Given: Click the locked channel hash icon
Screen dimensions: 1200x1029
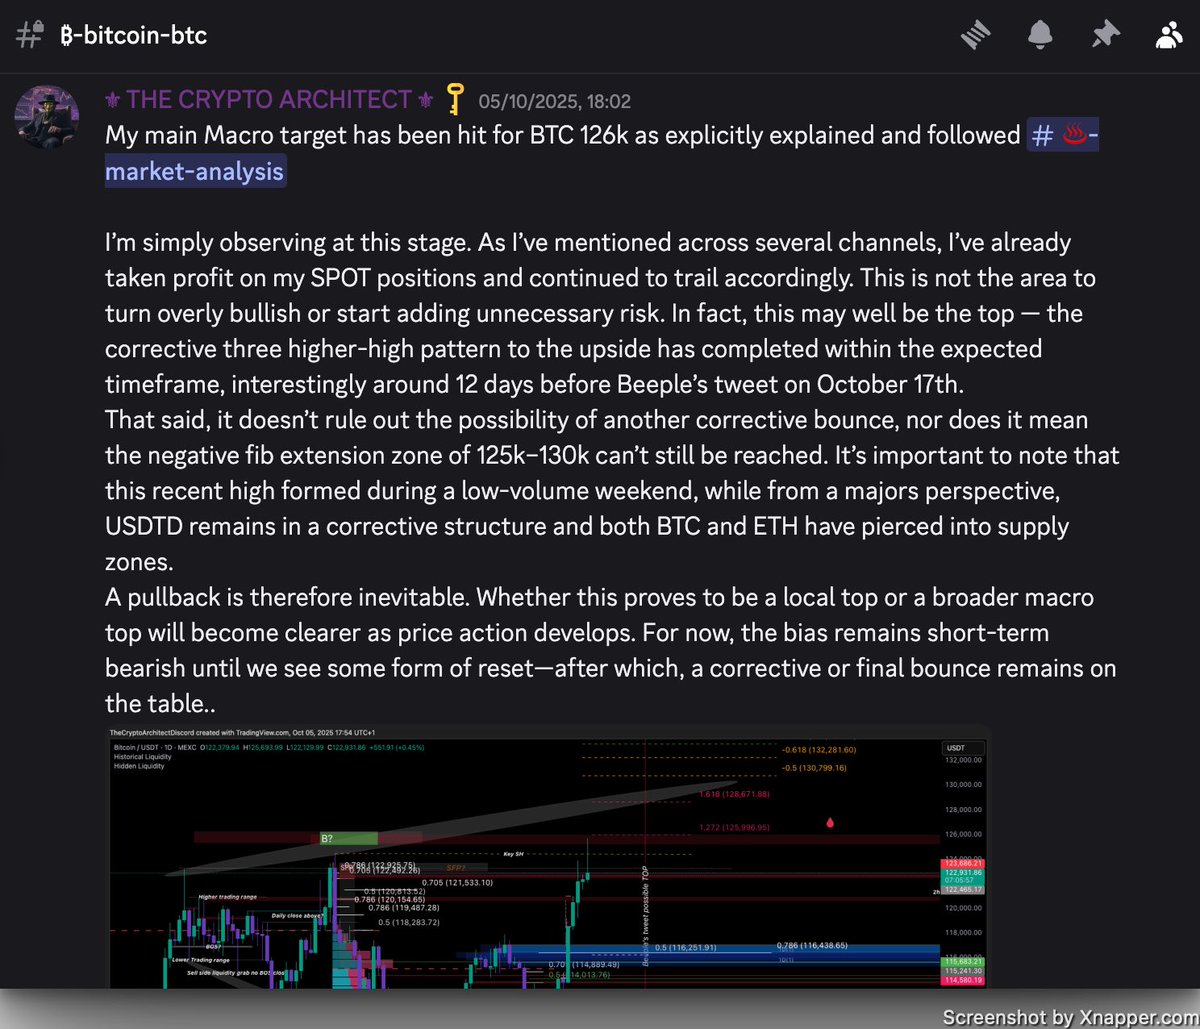Looking at the screenshot, I should point(30,35).
